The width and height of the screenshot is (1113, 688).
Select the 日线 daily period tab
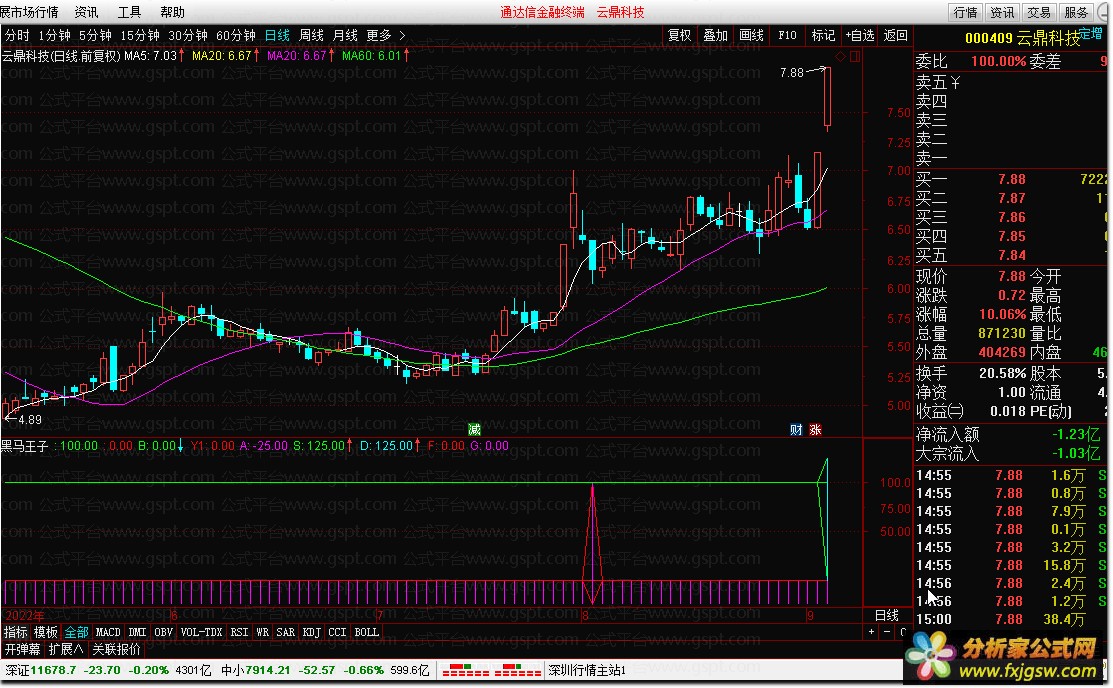pyautogui.click(x=277, y=35)
